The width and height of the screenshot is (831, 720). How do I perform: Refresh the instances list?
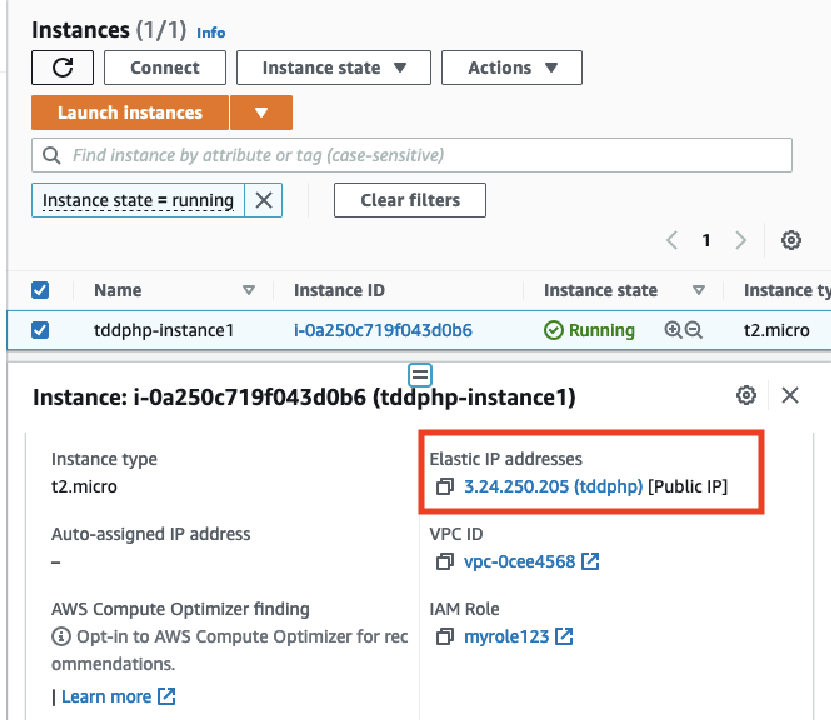click(x=63, y=67)
